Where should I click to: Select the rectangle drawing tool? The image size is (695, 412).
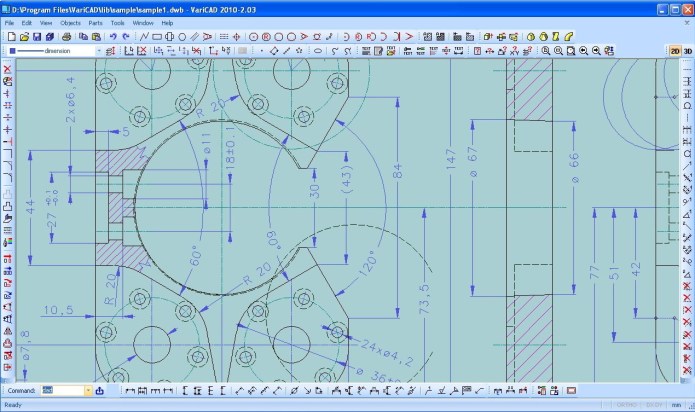[x=157, y=37]
